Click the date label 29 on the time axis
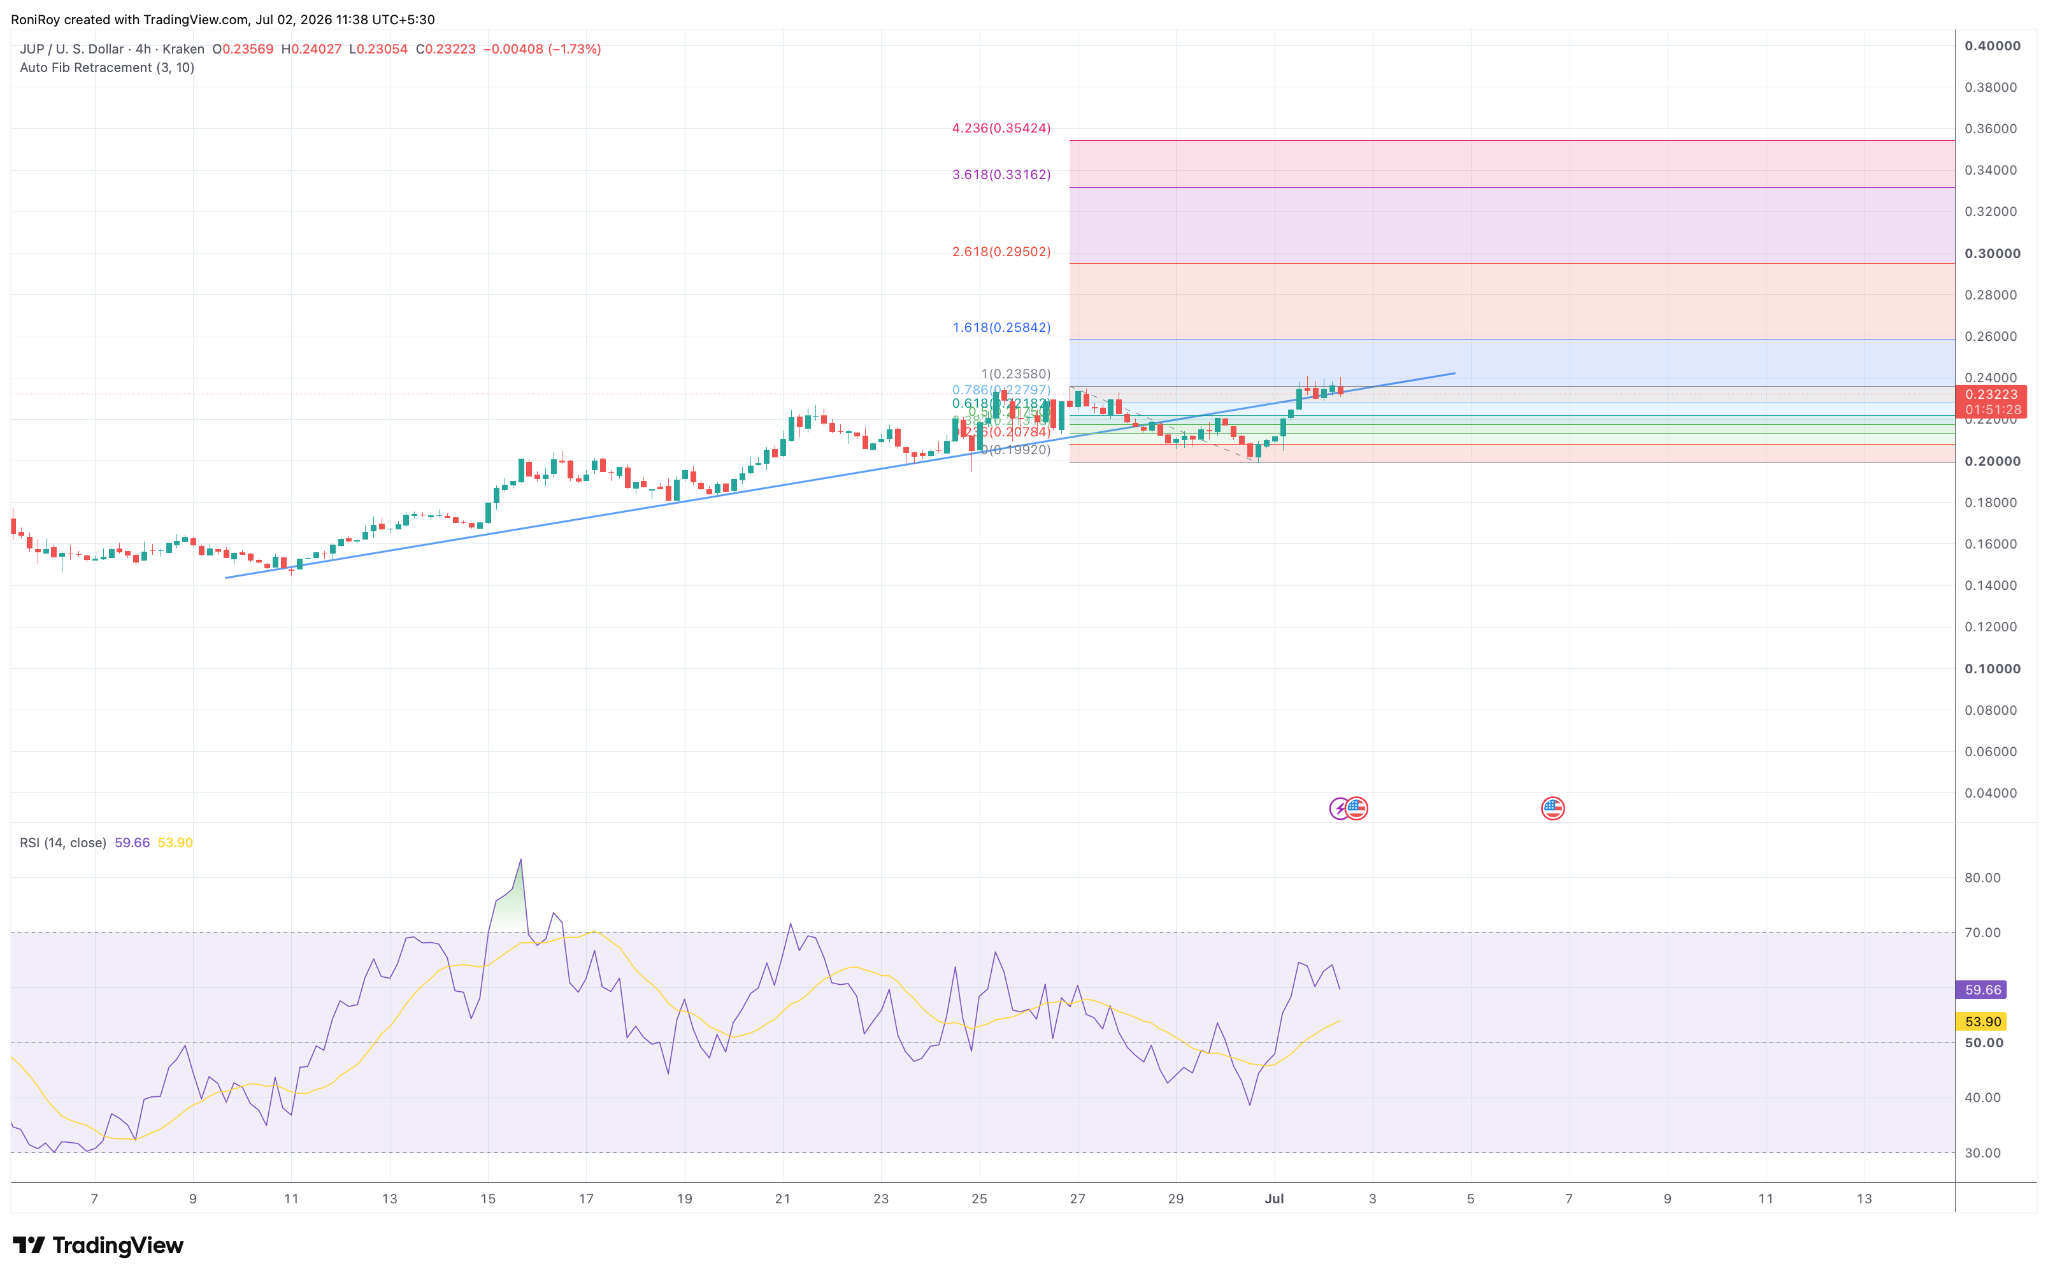 [1176, 1198]
